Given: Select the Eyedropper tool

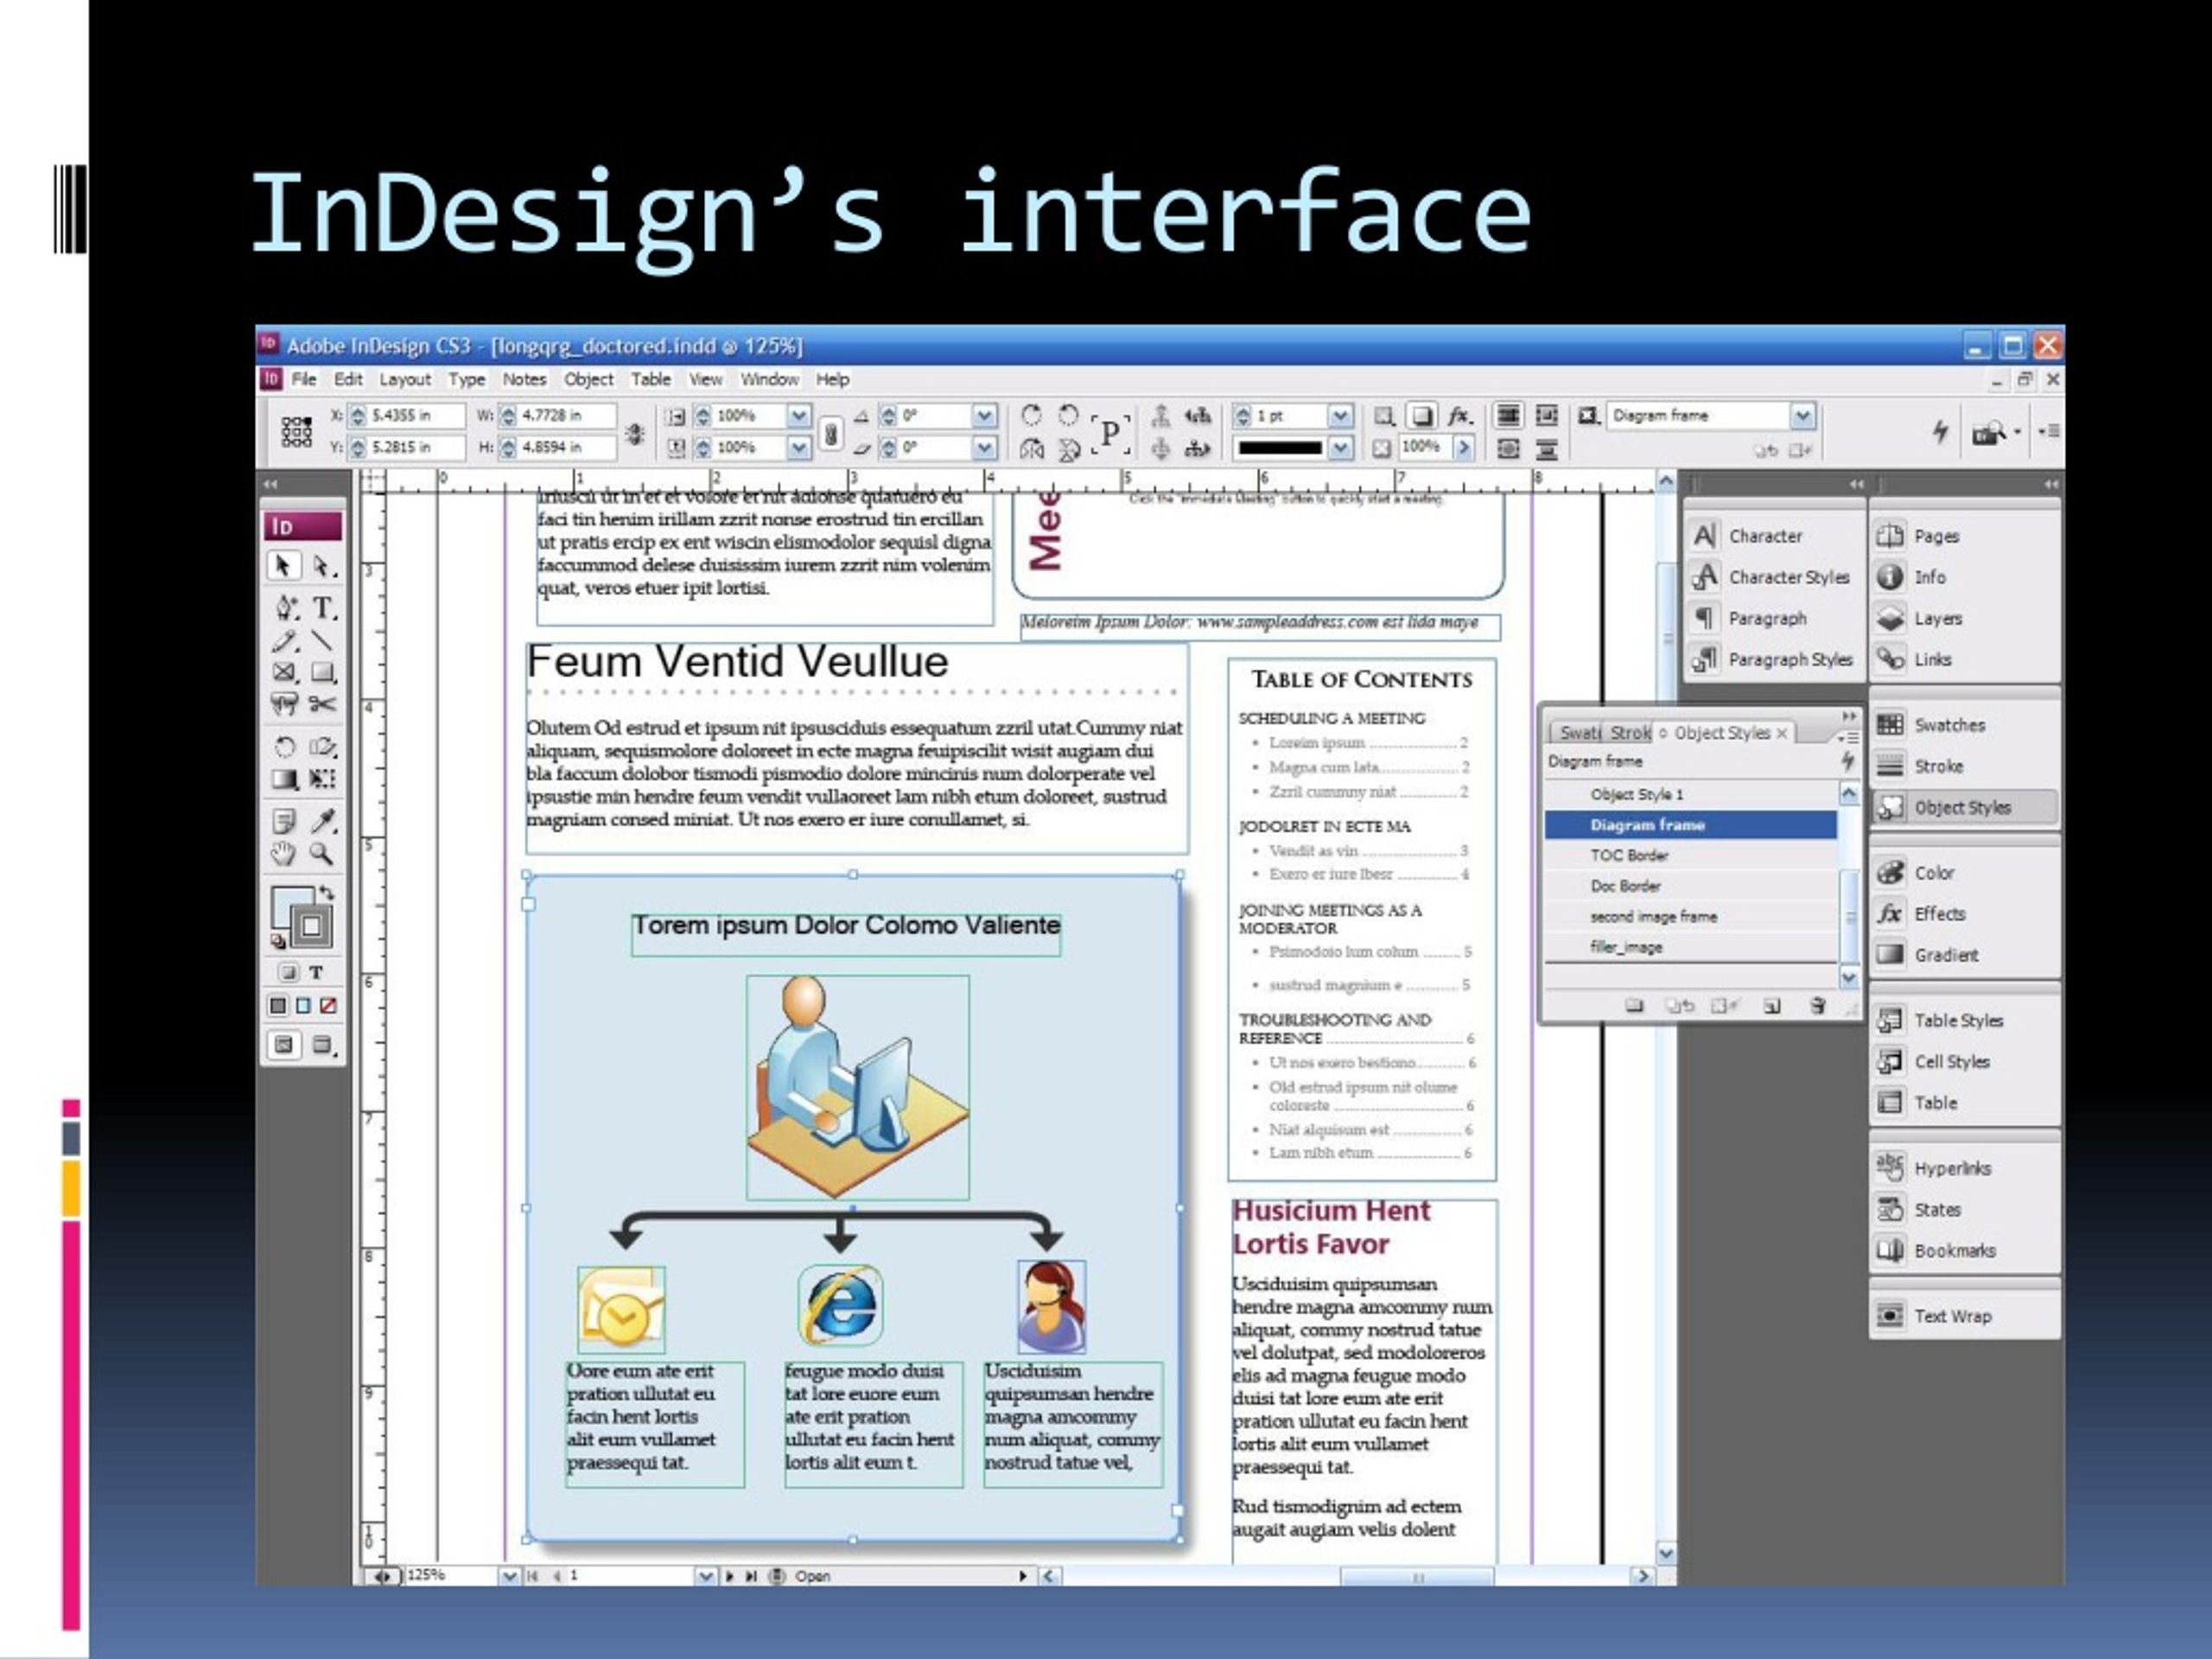Looking at the screenshot, I should (322, 821).
